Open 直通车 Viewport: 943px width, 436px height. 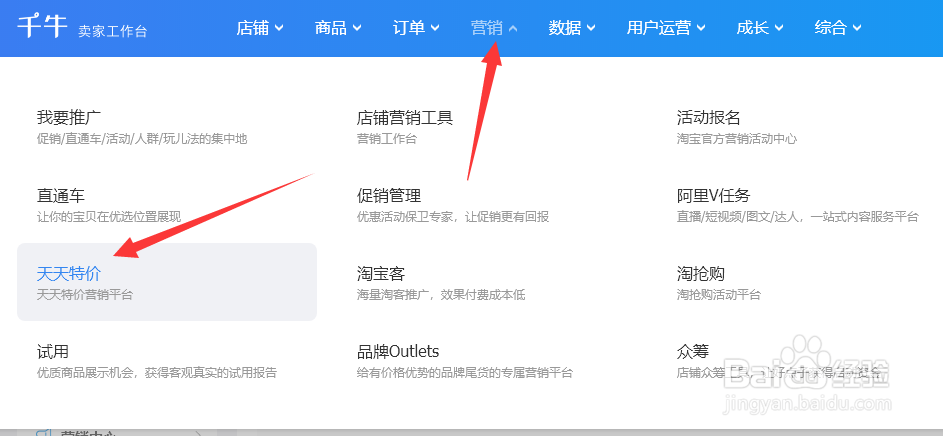pos(61,195)
